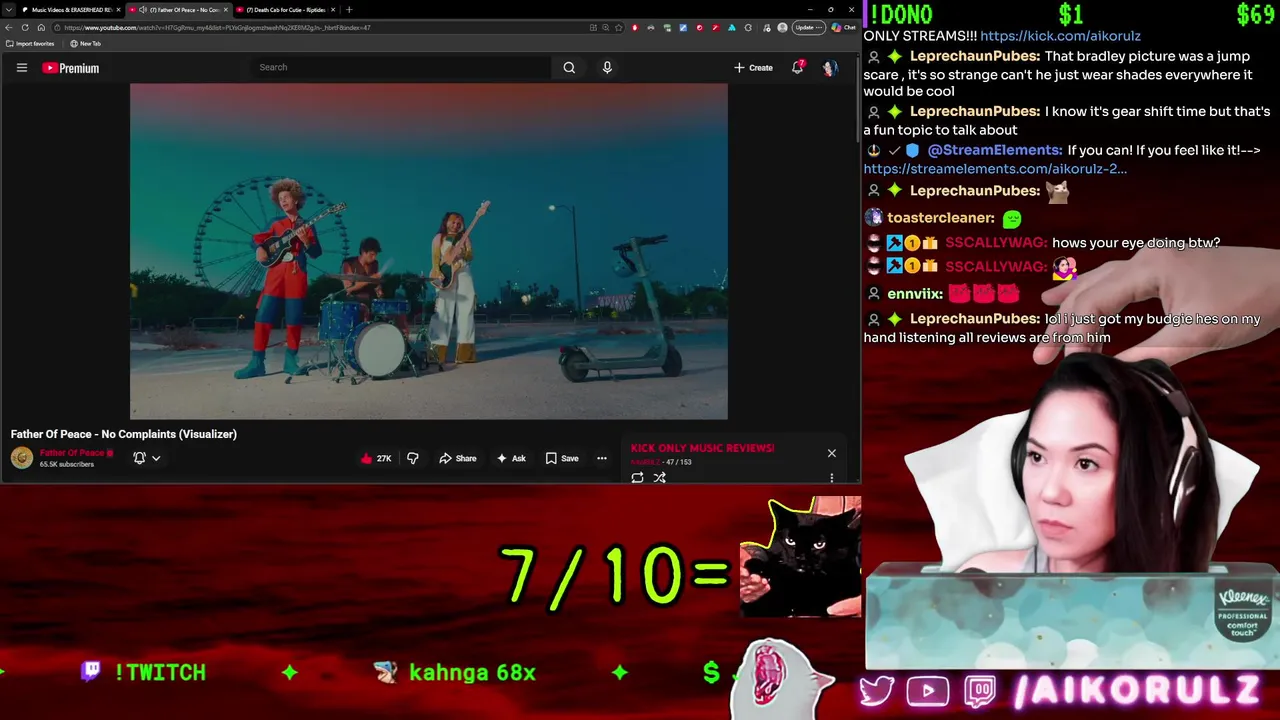
Task: Open the notifications bell in the YouTube header
Action: coord(797,68)
